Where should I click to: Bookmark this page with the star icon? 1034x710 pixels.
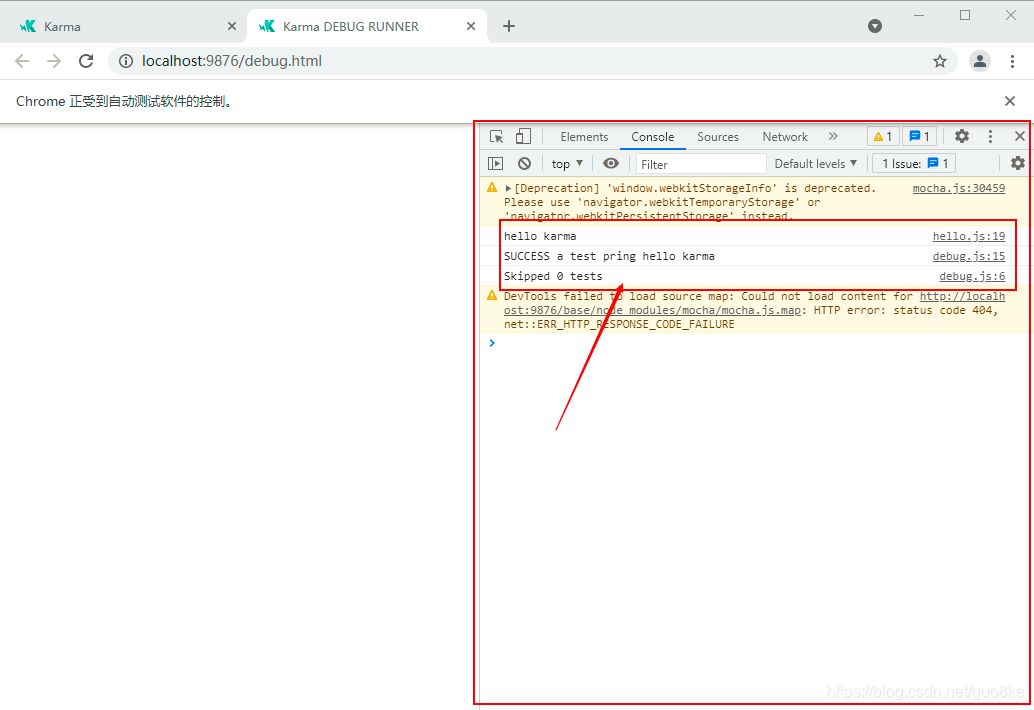click(940, 61)
